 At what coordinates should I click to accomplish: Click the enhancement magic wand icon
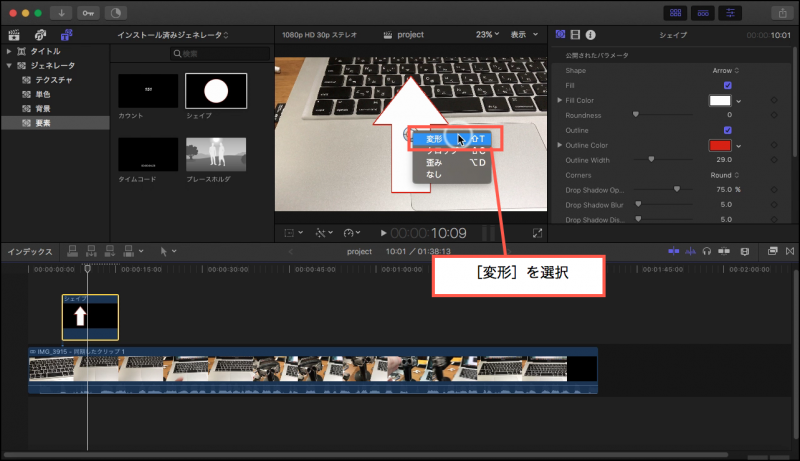click(320, 233)
